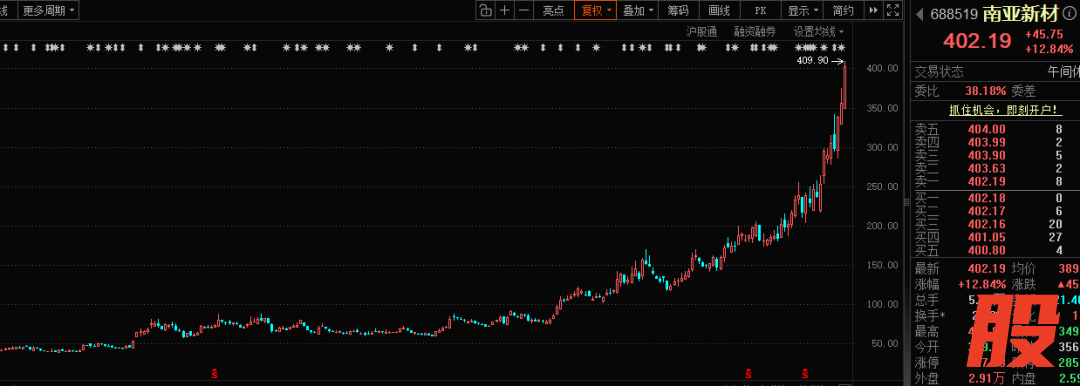Click the back arrow beside stock code 688519
This screenshot has height=386, width=1080.
(x=920, y=13)
